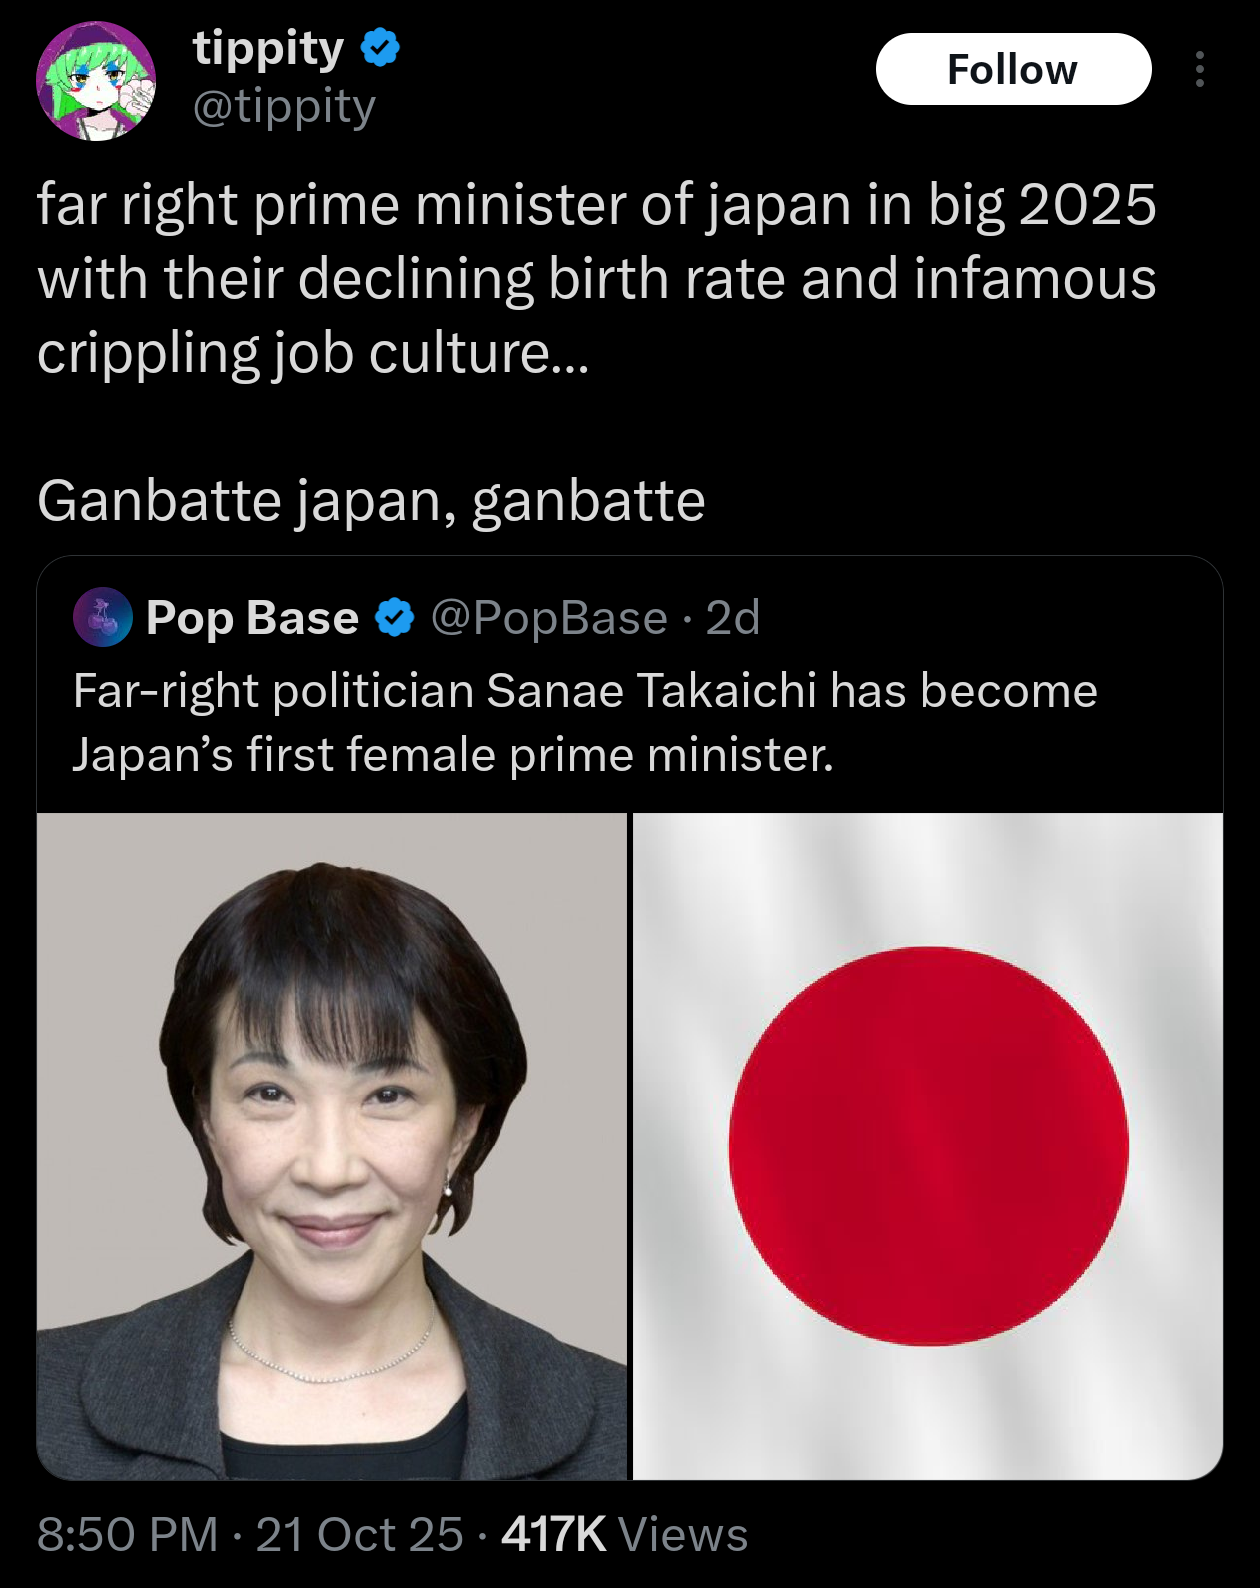Visit the @tippity handle profile

[x=284, y=107]
